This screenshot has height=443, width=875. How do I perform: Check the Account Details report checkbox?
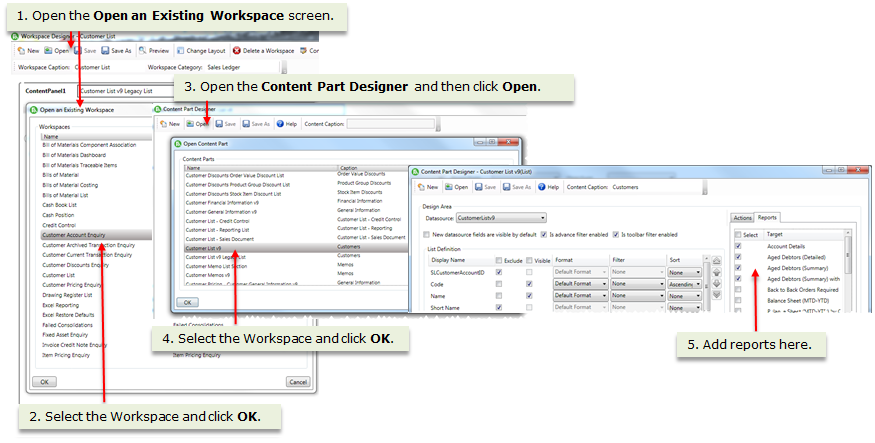(x=738, y=246)
